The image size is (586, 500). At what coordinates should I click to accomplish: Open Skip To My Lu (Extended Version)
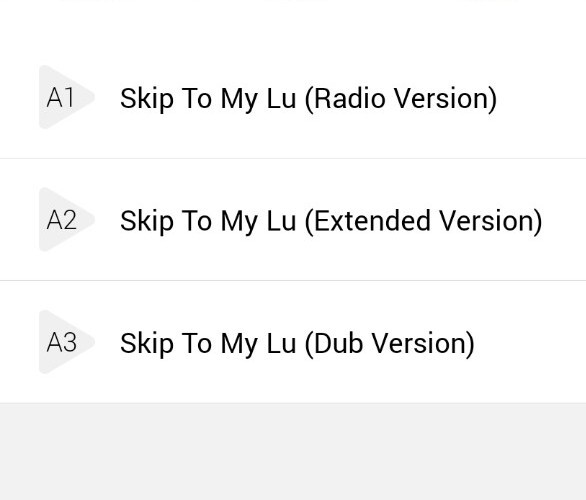[x=331, y=221]
